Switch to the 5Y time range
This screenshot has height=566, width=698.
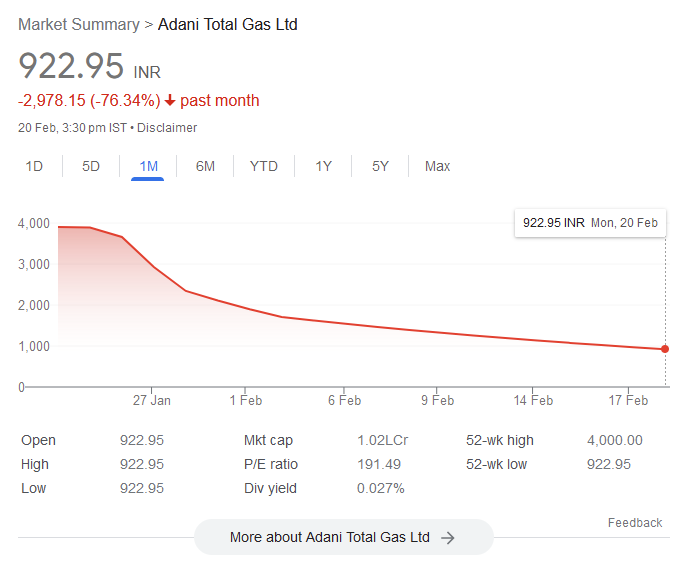380,166
